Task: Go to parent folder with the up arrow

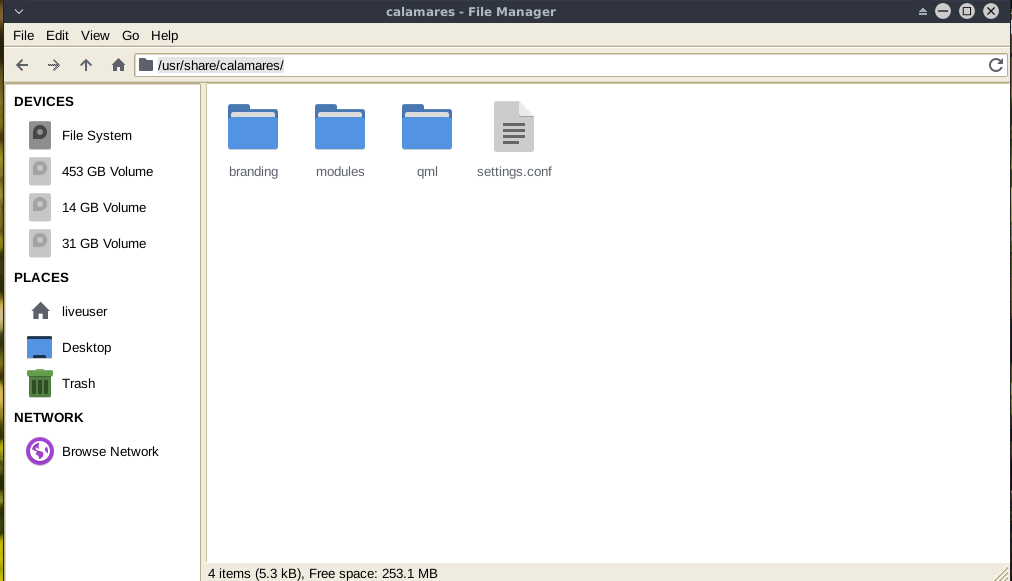Action: (86, 65)
